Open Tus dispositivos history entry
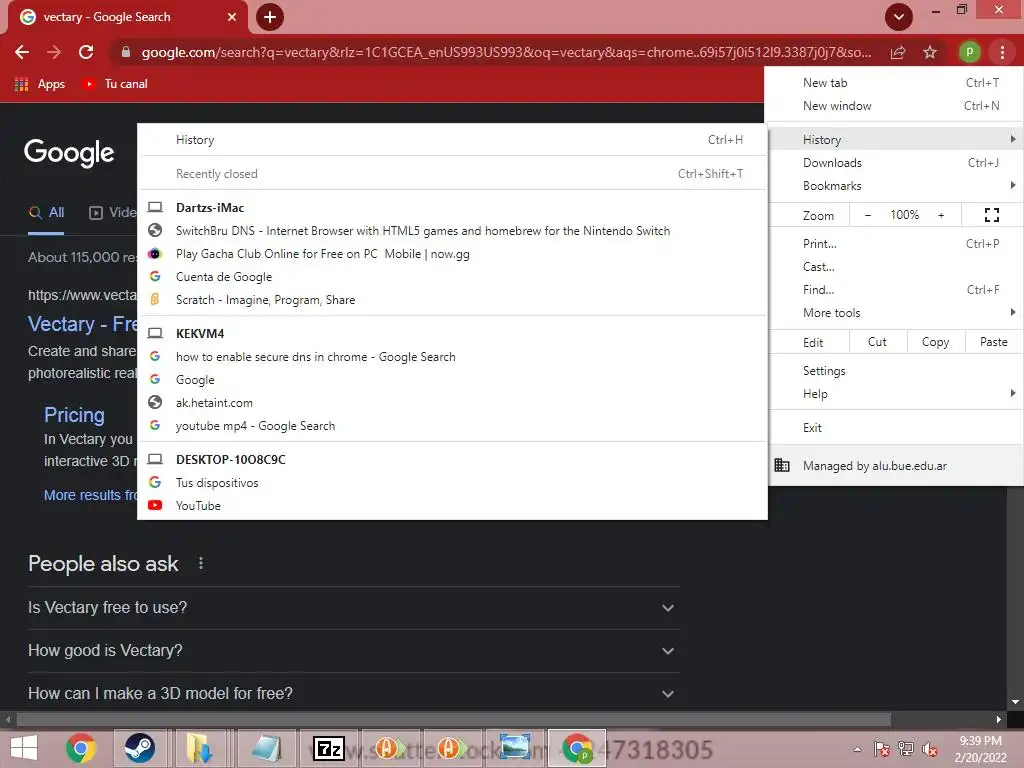This screenshot has height=768, width=1024. click(453, 483)
